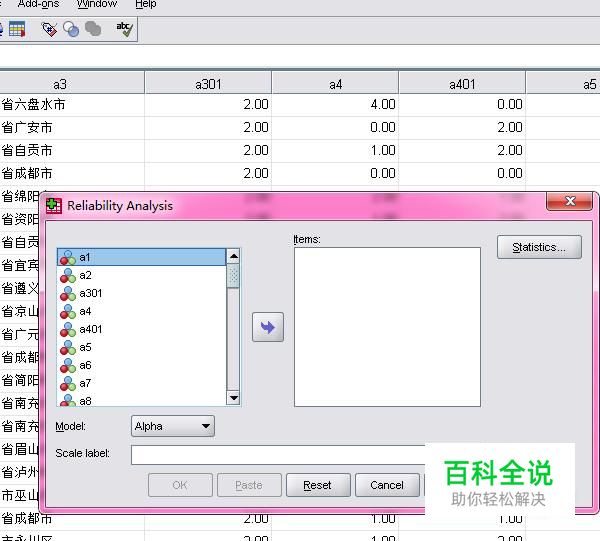Click a301 value 2.00 in 广安市 row

pos(208,127)
